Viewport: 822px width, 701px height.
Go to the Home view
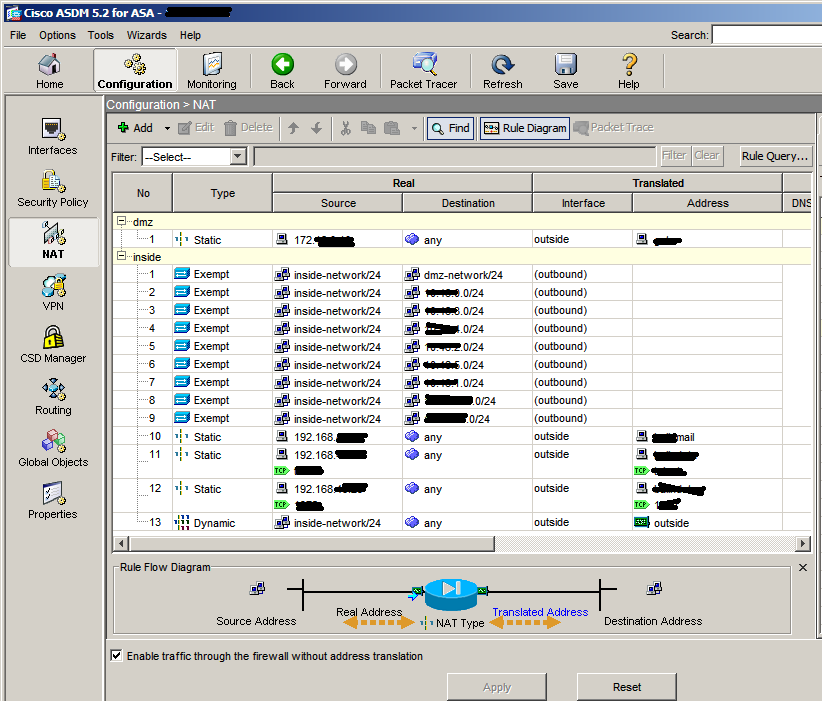coord(50,71)
